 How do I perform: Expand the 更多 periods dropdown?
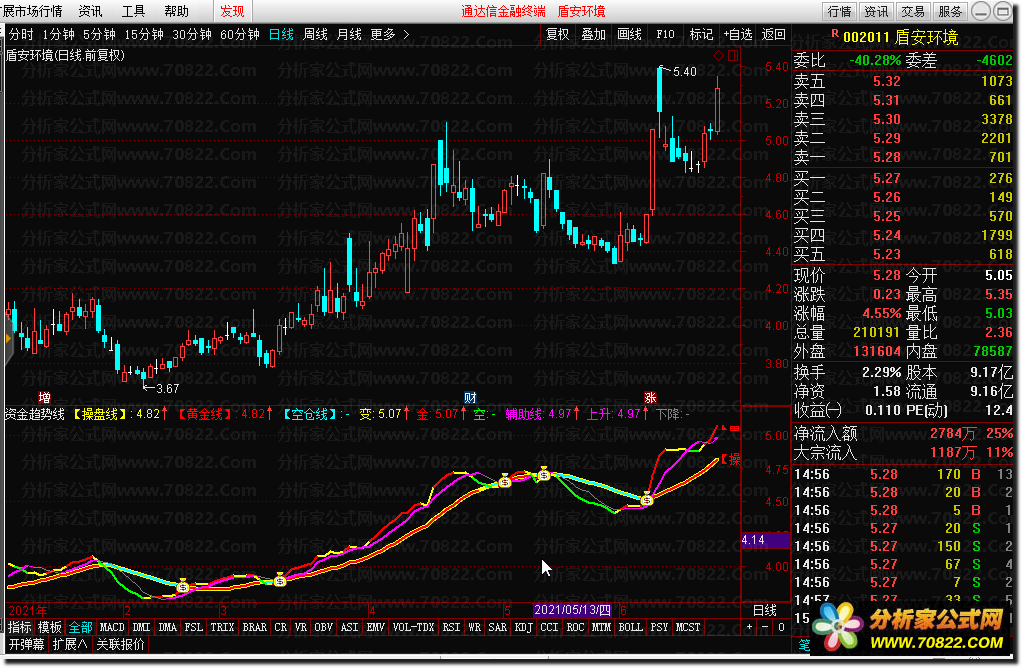(x=389, y=35)
